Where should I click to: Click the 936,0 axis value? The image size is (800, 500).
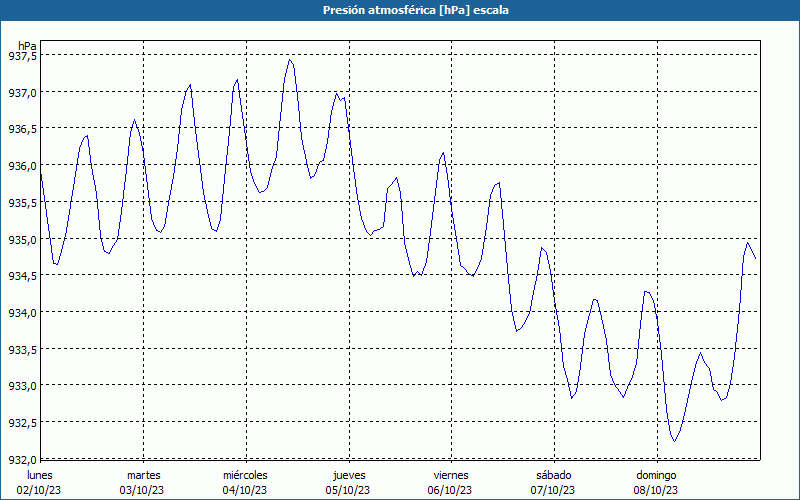pyautogui.click(x=23, y=166)
